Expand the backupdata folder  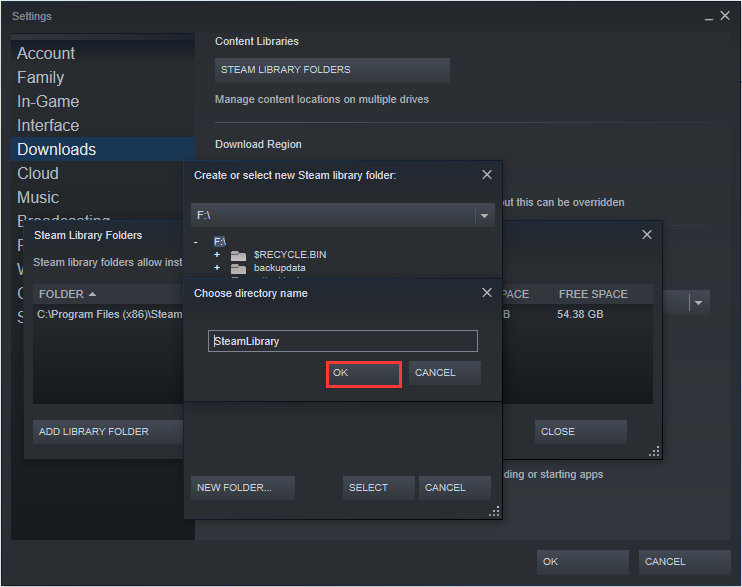coord(217,267)
